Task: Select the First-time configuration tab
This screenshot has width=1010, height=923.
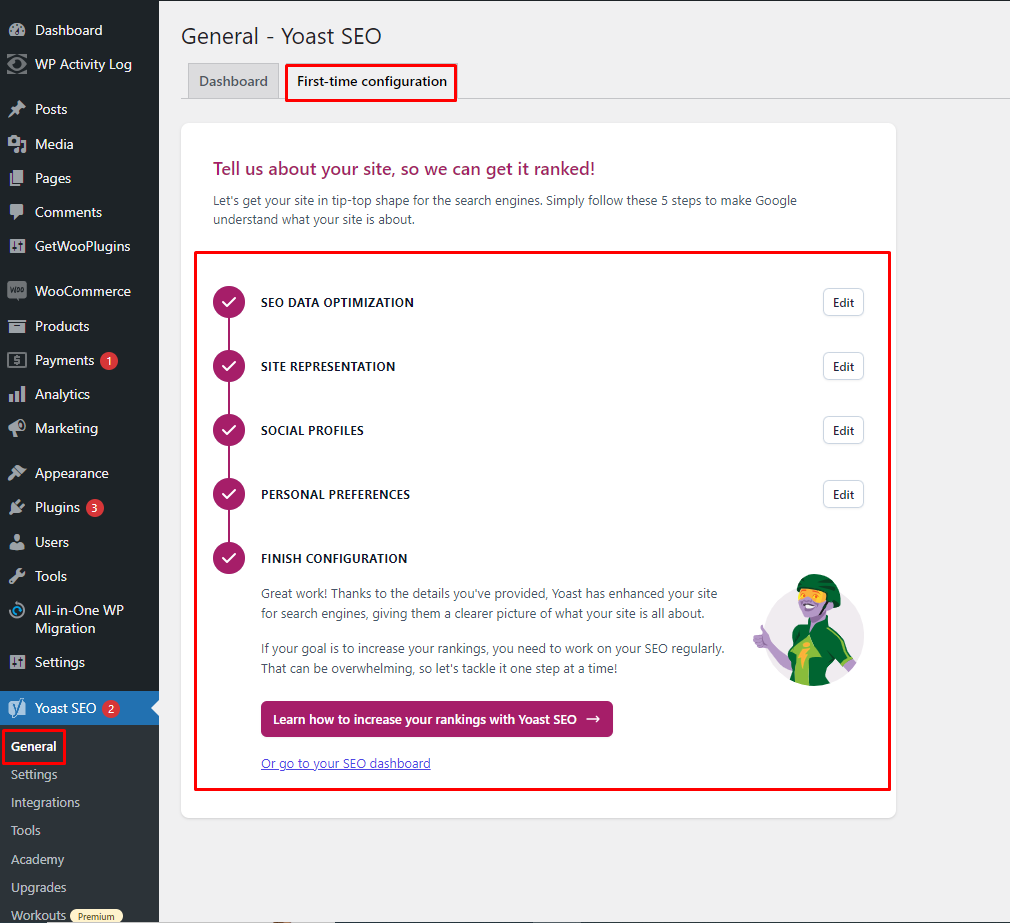Action: coord(372,81)
